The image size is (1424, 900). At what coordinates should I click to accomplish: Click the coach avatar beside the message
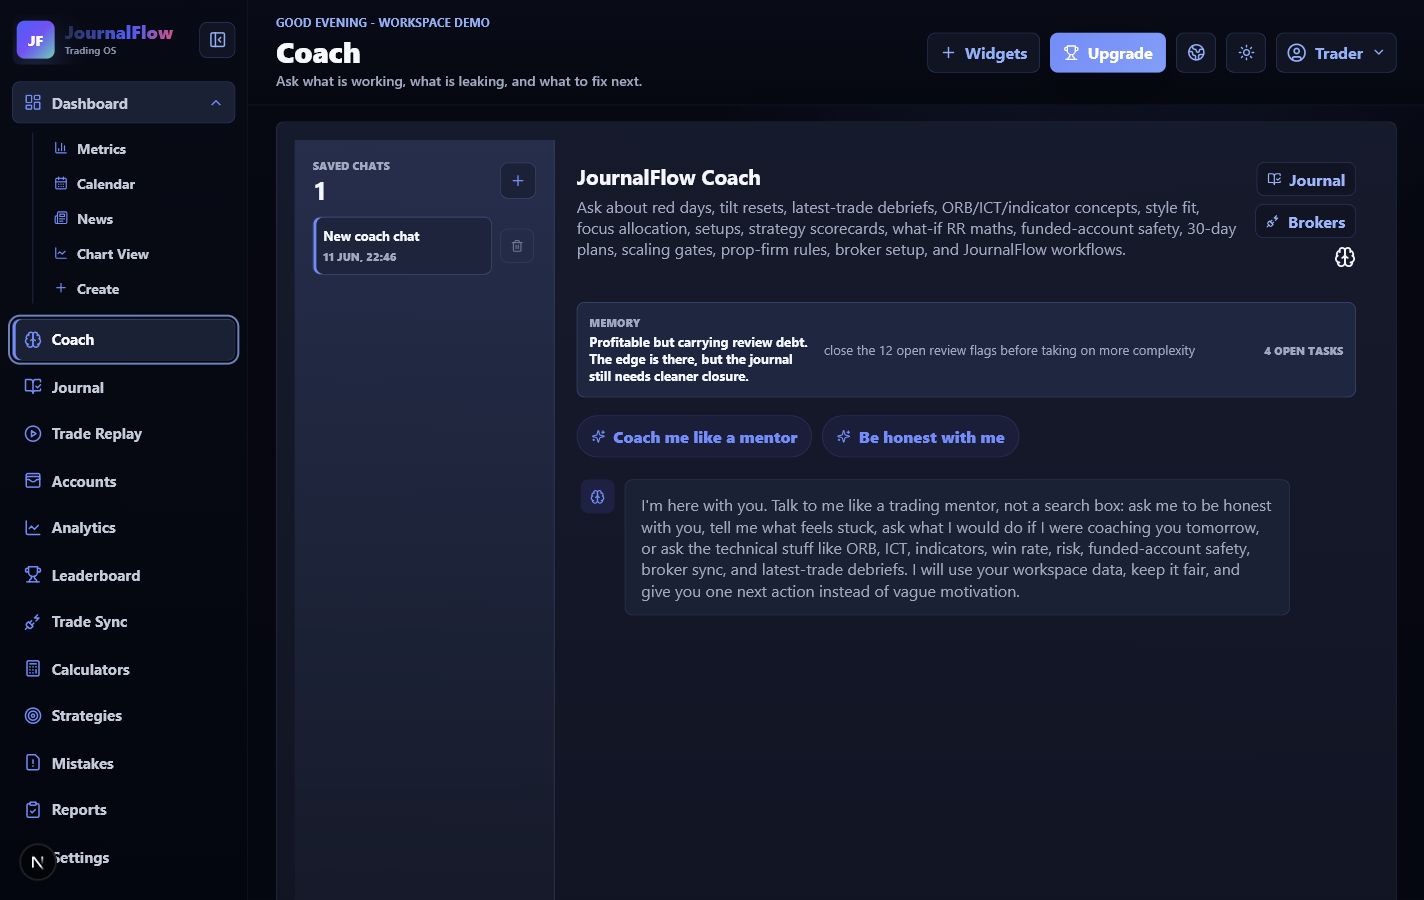598,497
